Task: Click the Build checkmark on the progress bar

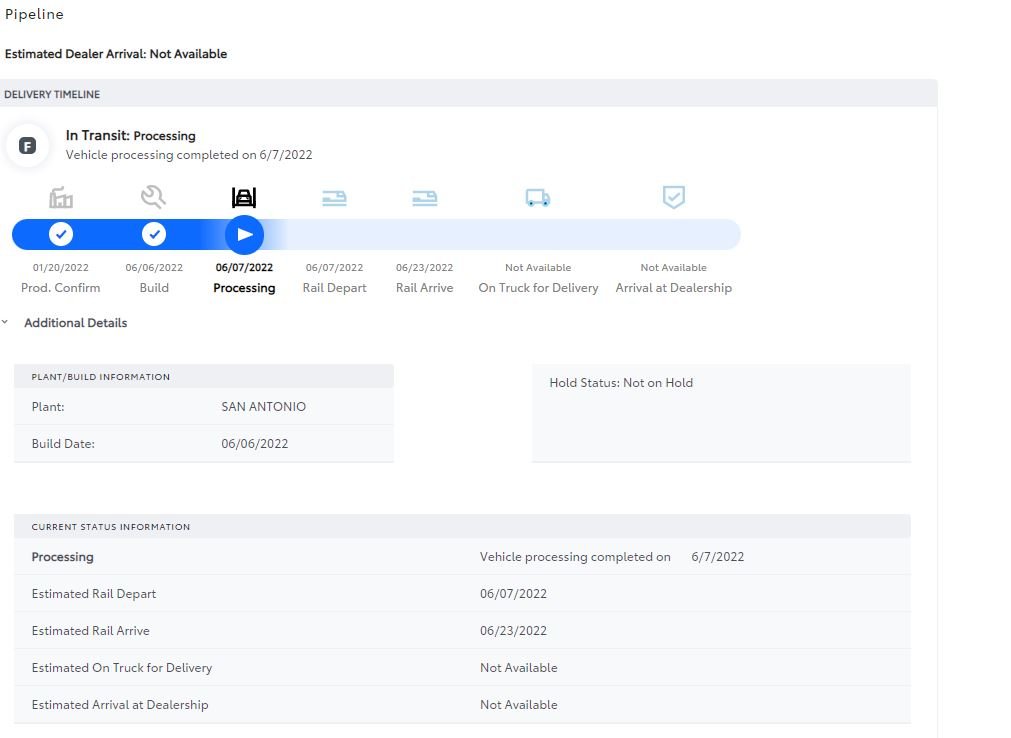Action: 154,234
